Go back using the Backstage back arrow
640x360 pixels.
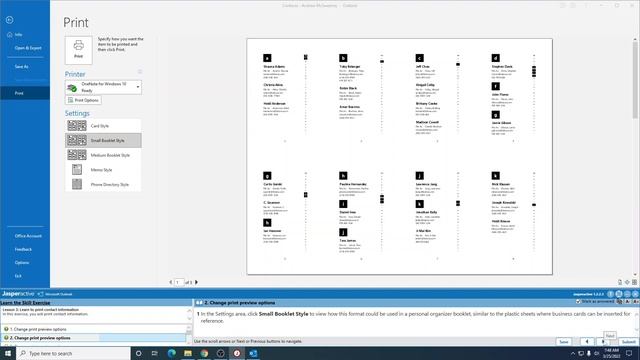click(9, 20)
